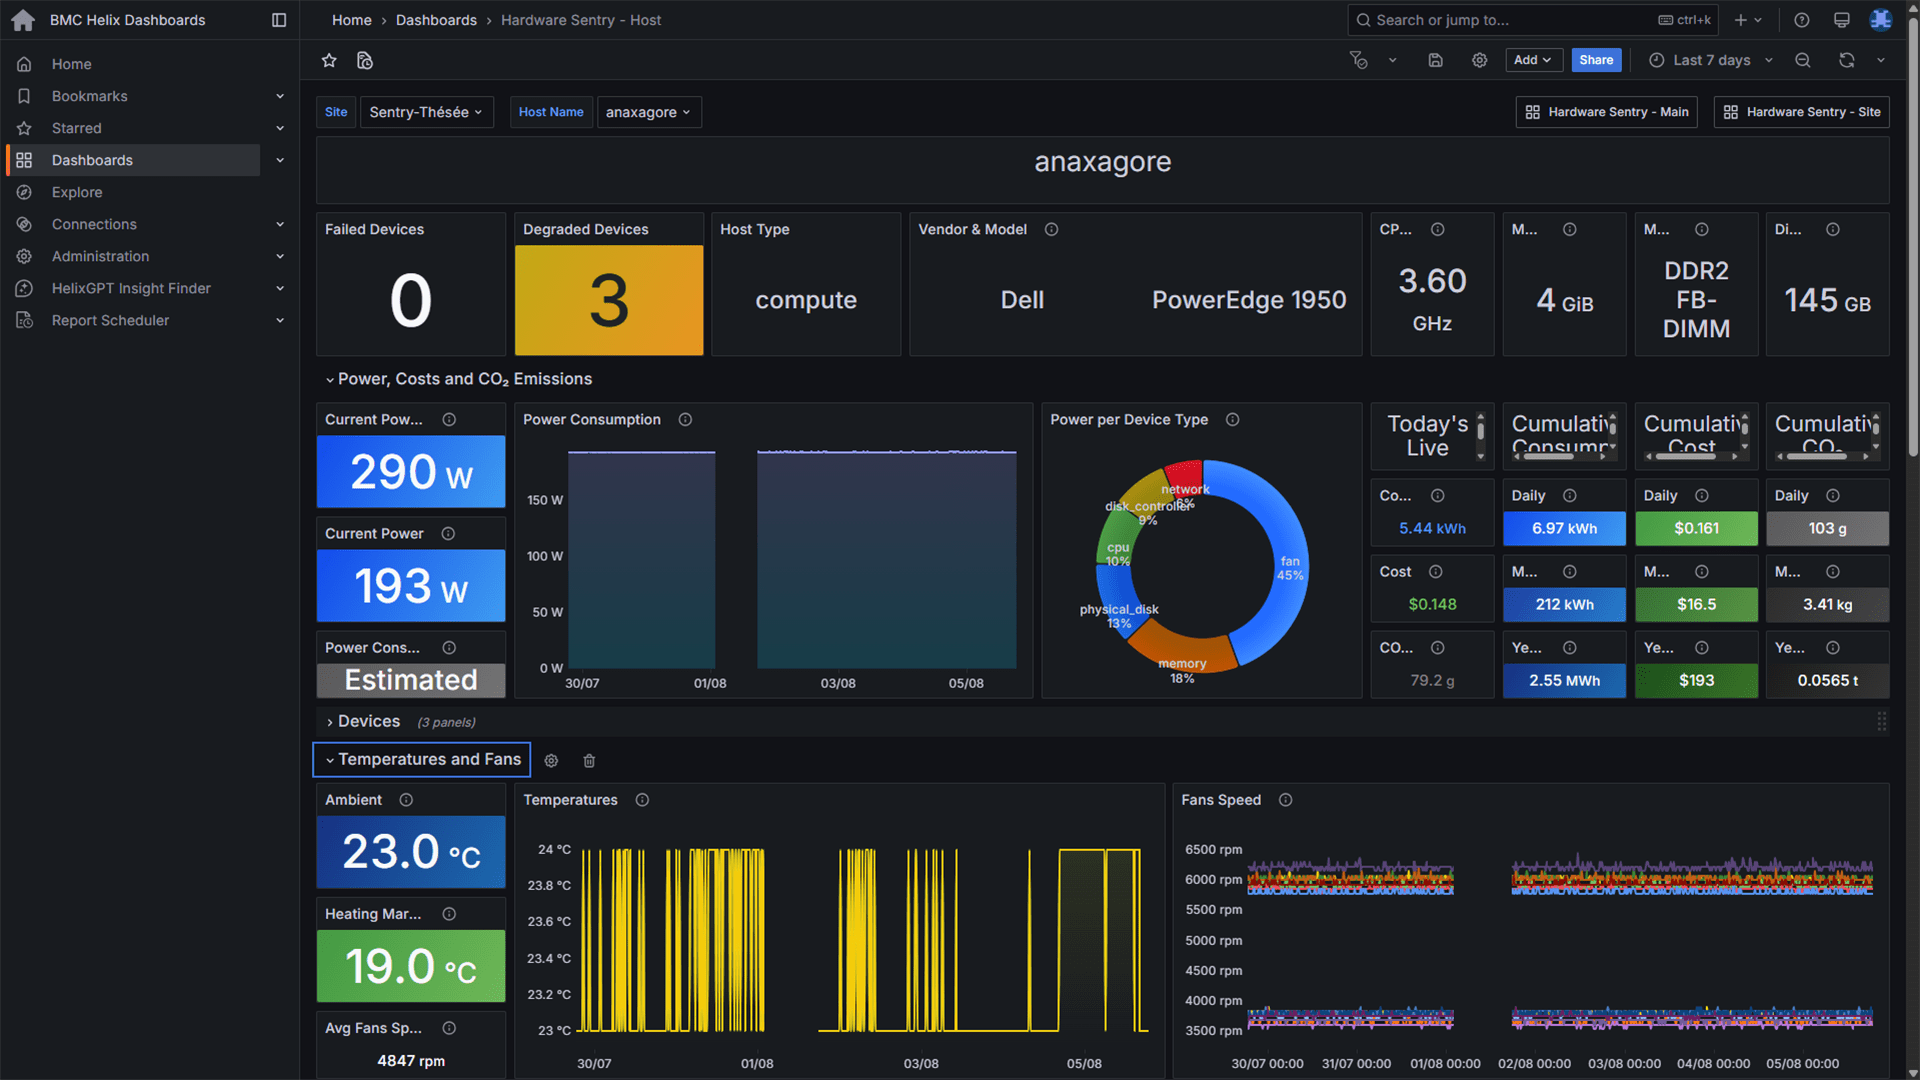Select HelixGPT Insight Finder in sidebar
Viewport: 1920px width, 1080px height.
pos(131,288)
